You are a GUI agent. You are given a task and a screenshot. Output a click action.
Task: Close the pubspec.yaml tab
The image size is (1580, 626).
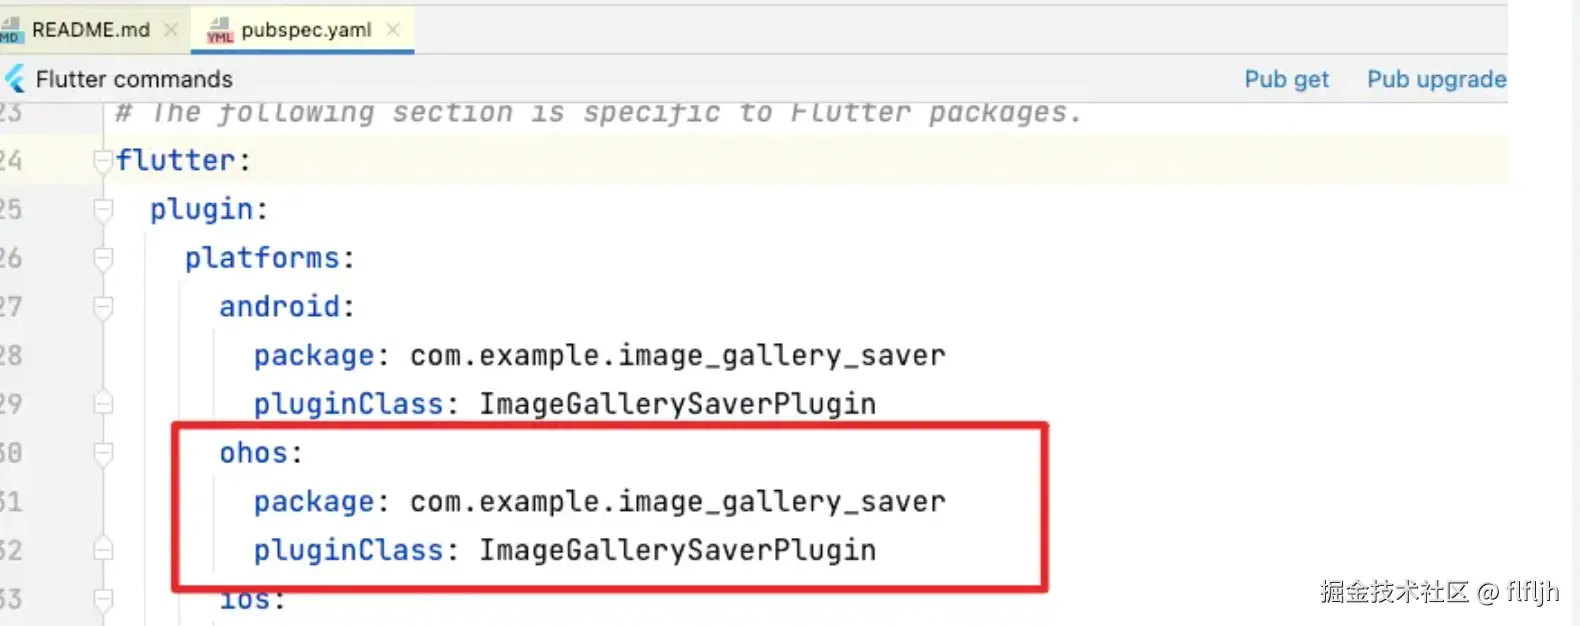[x=393, y=30]
